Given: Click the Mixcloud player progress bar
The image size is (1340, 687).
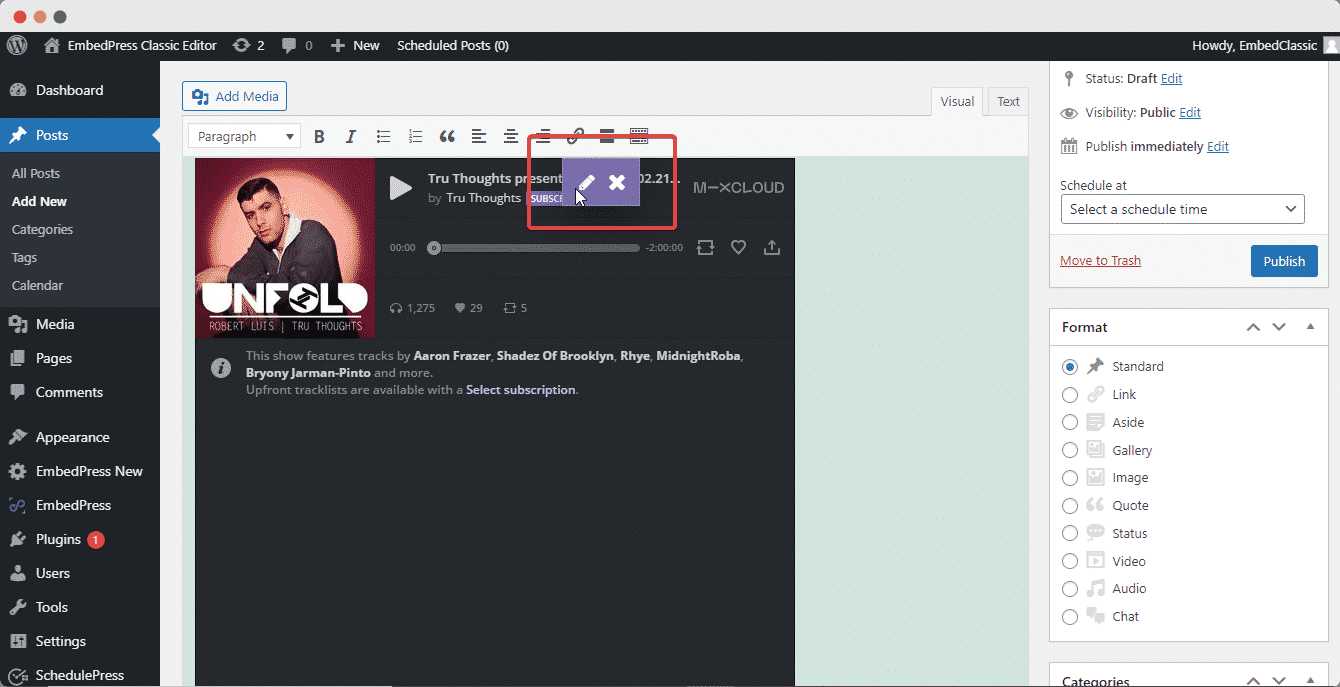Looking at the screenshot, I should click(535, 247).
